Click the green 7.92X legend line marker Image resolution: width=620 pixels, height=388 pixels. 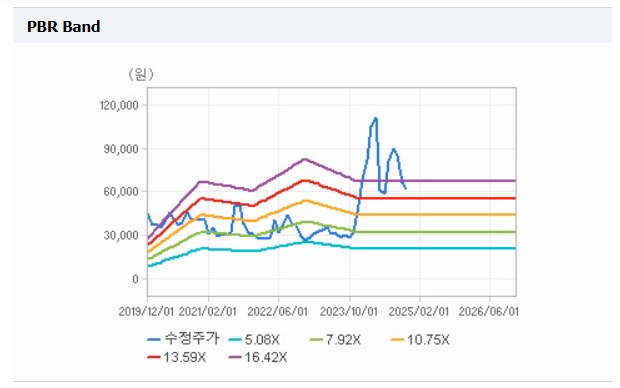click(316, 340)
